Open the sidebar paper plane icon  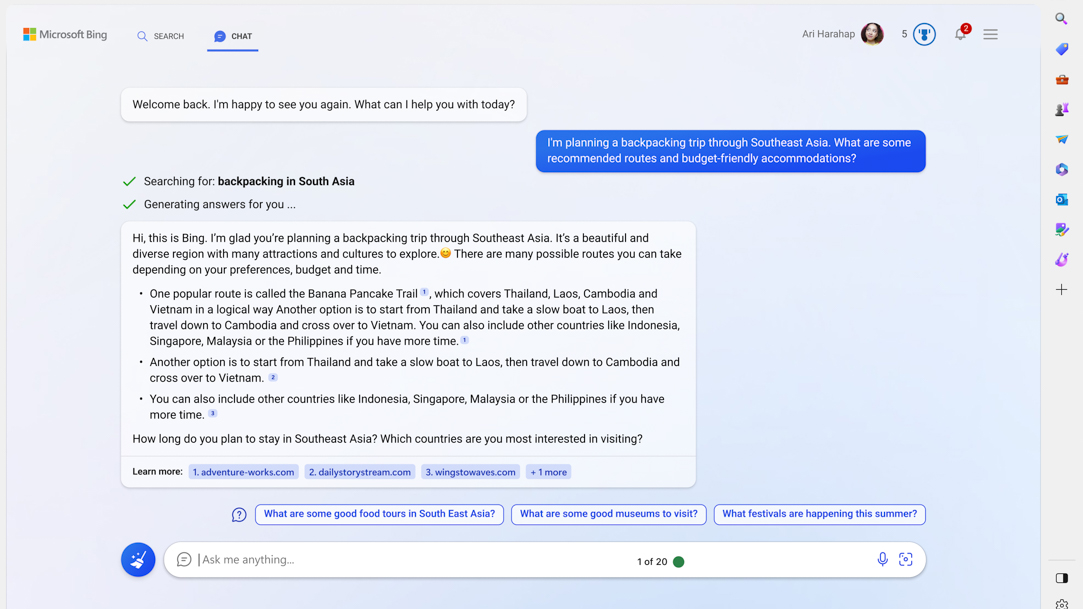click(x=1062, y=139)
